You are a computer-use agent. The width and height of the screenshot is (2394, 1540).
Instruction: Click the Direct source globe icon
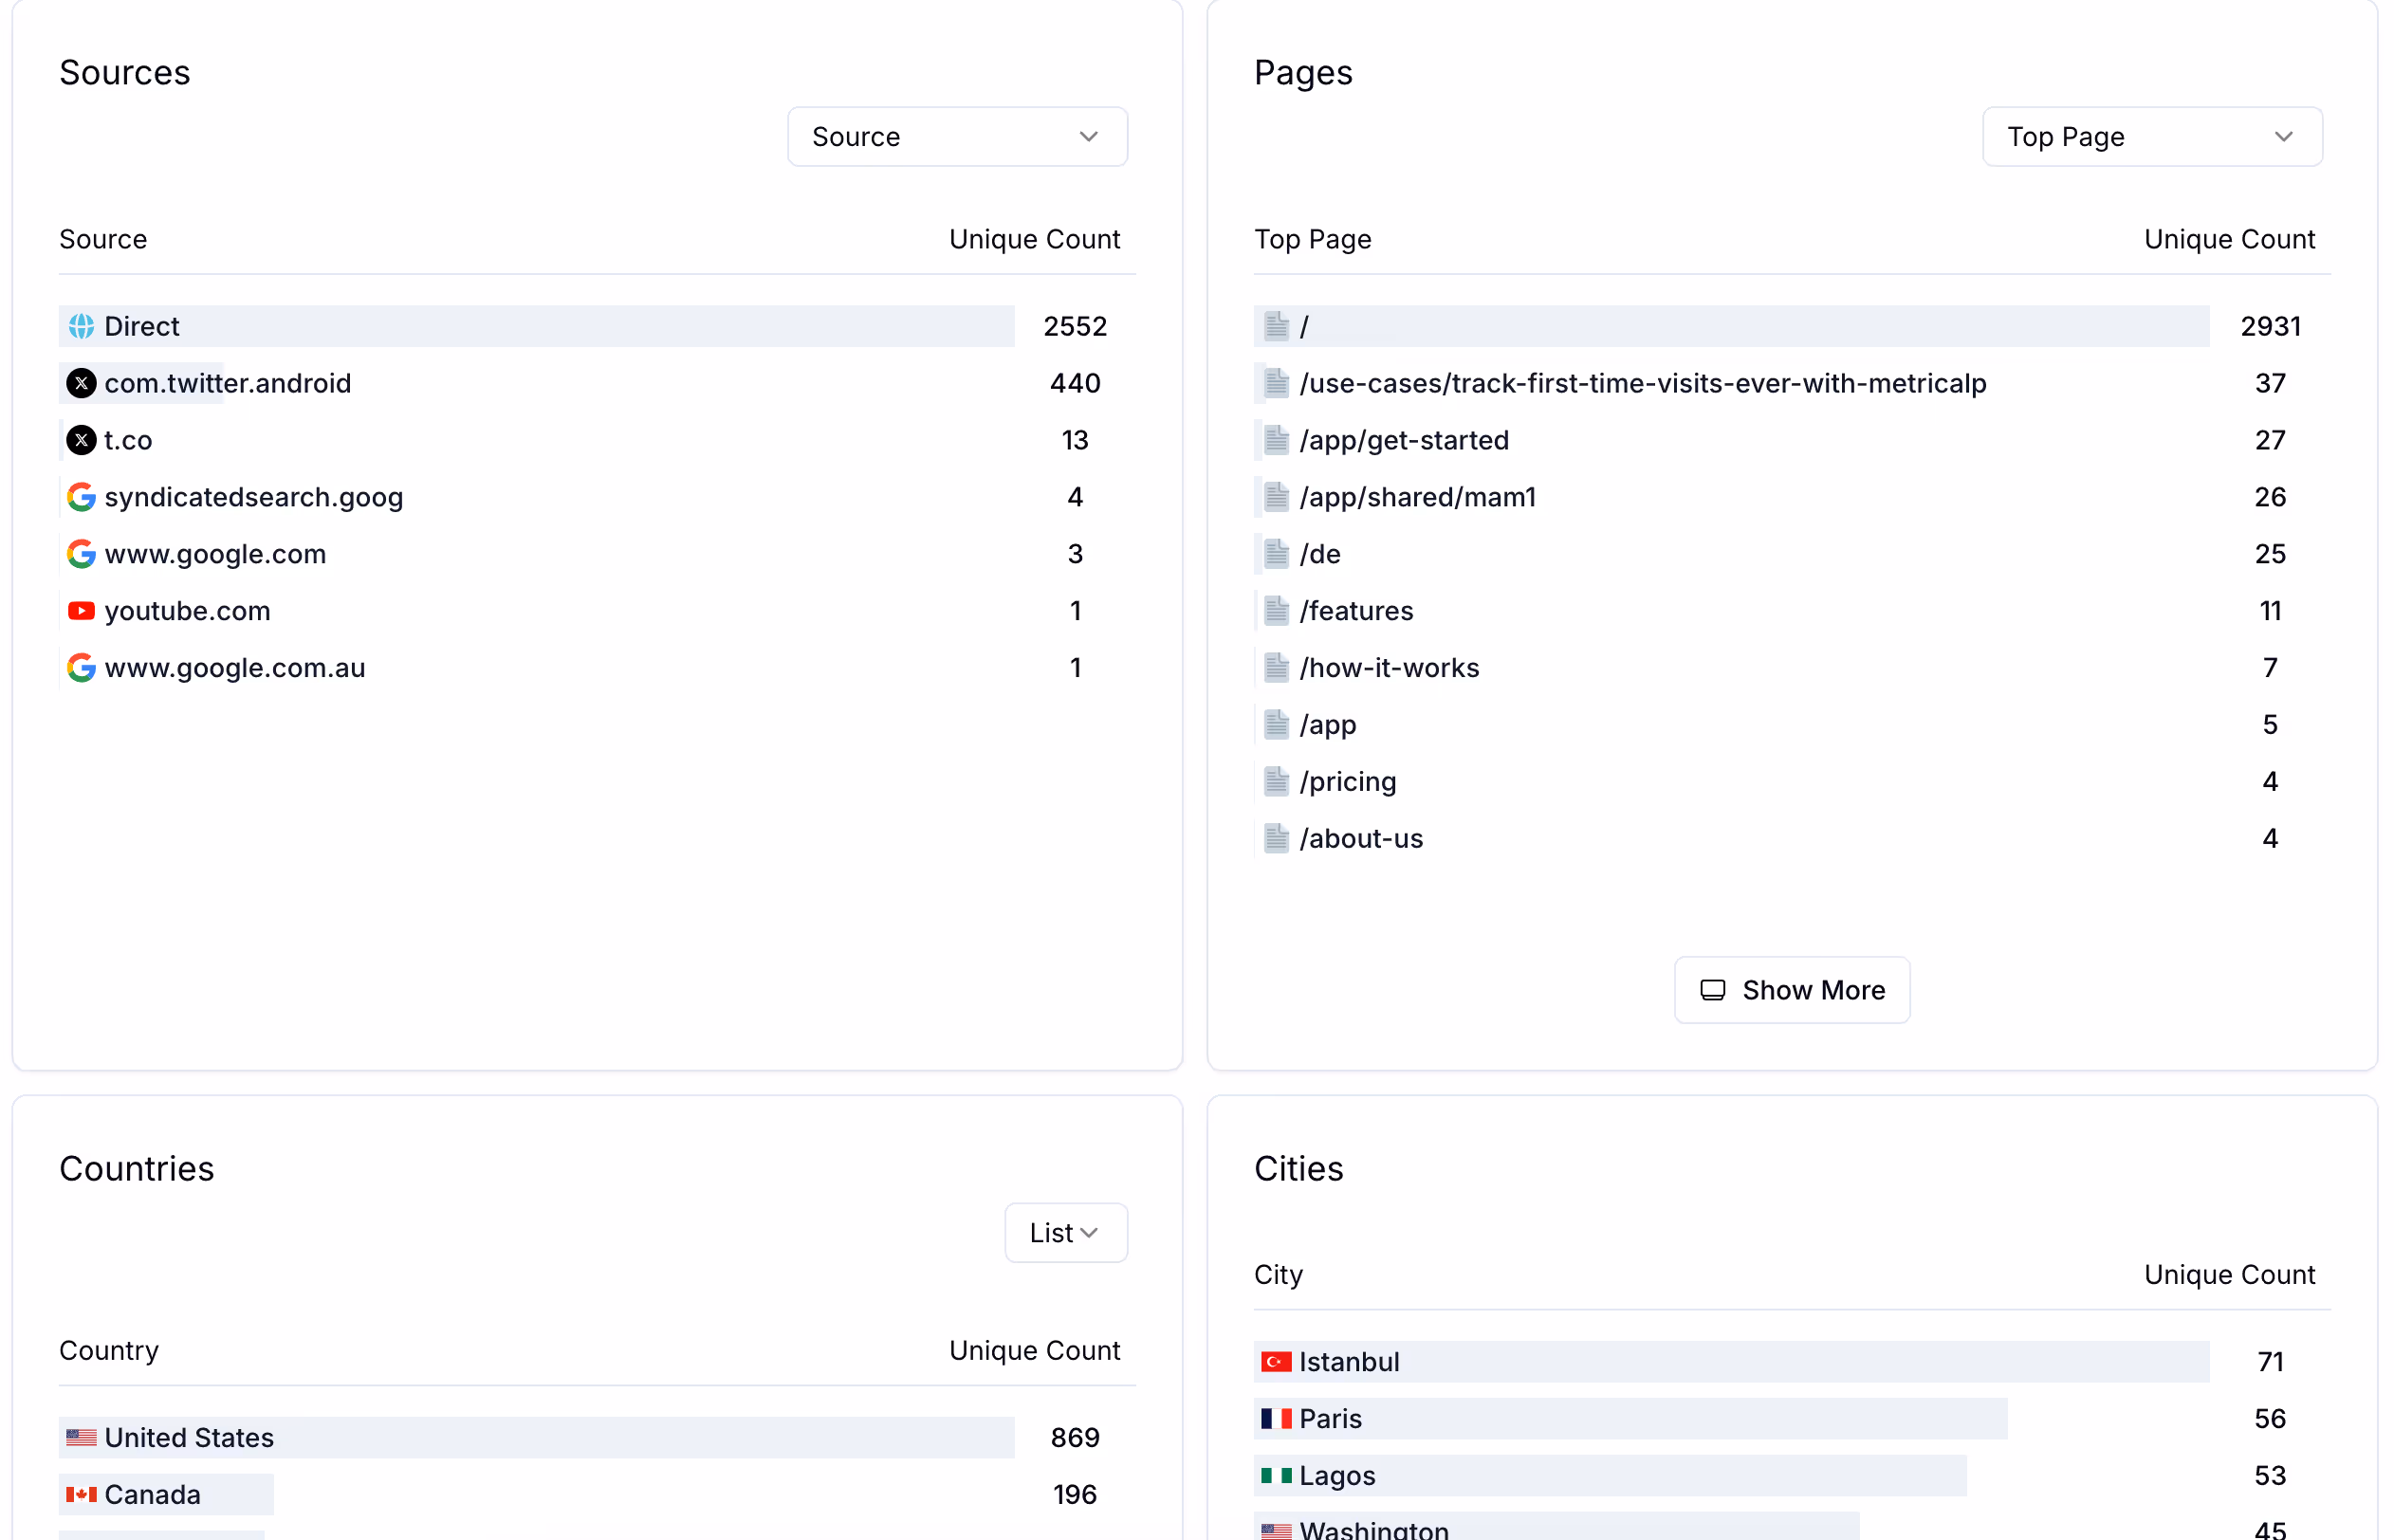81,326
